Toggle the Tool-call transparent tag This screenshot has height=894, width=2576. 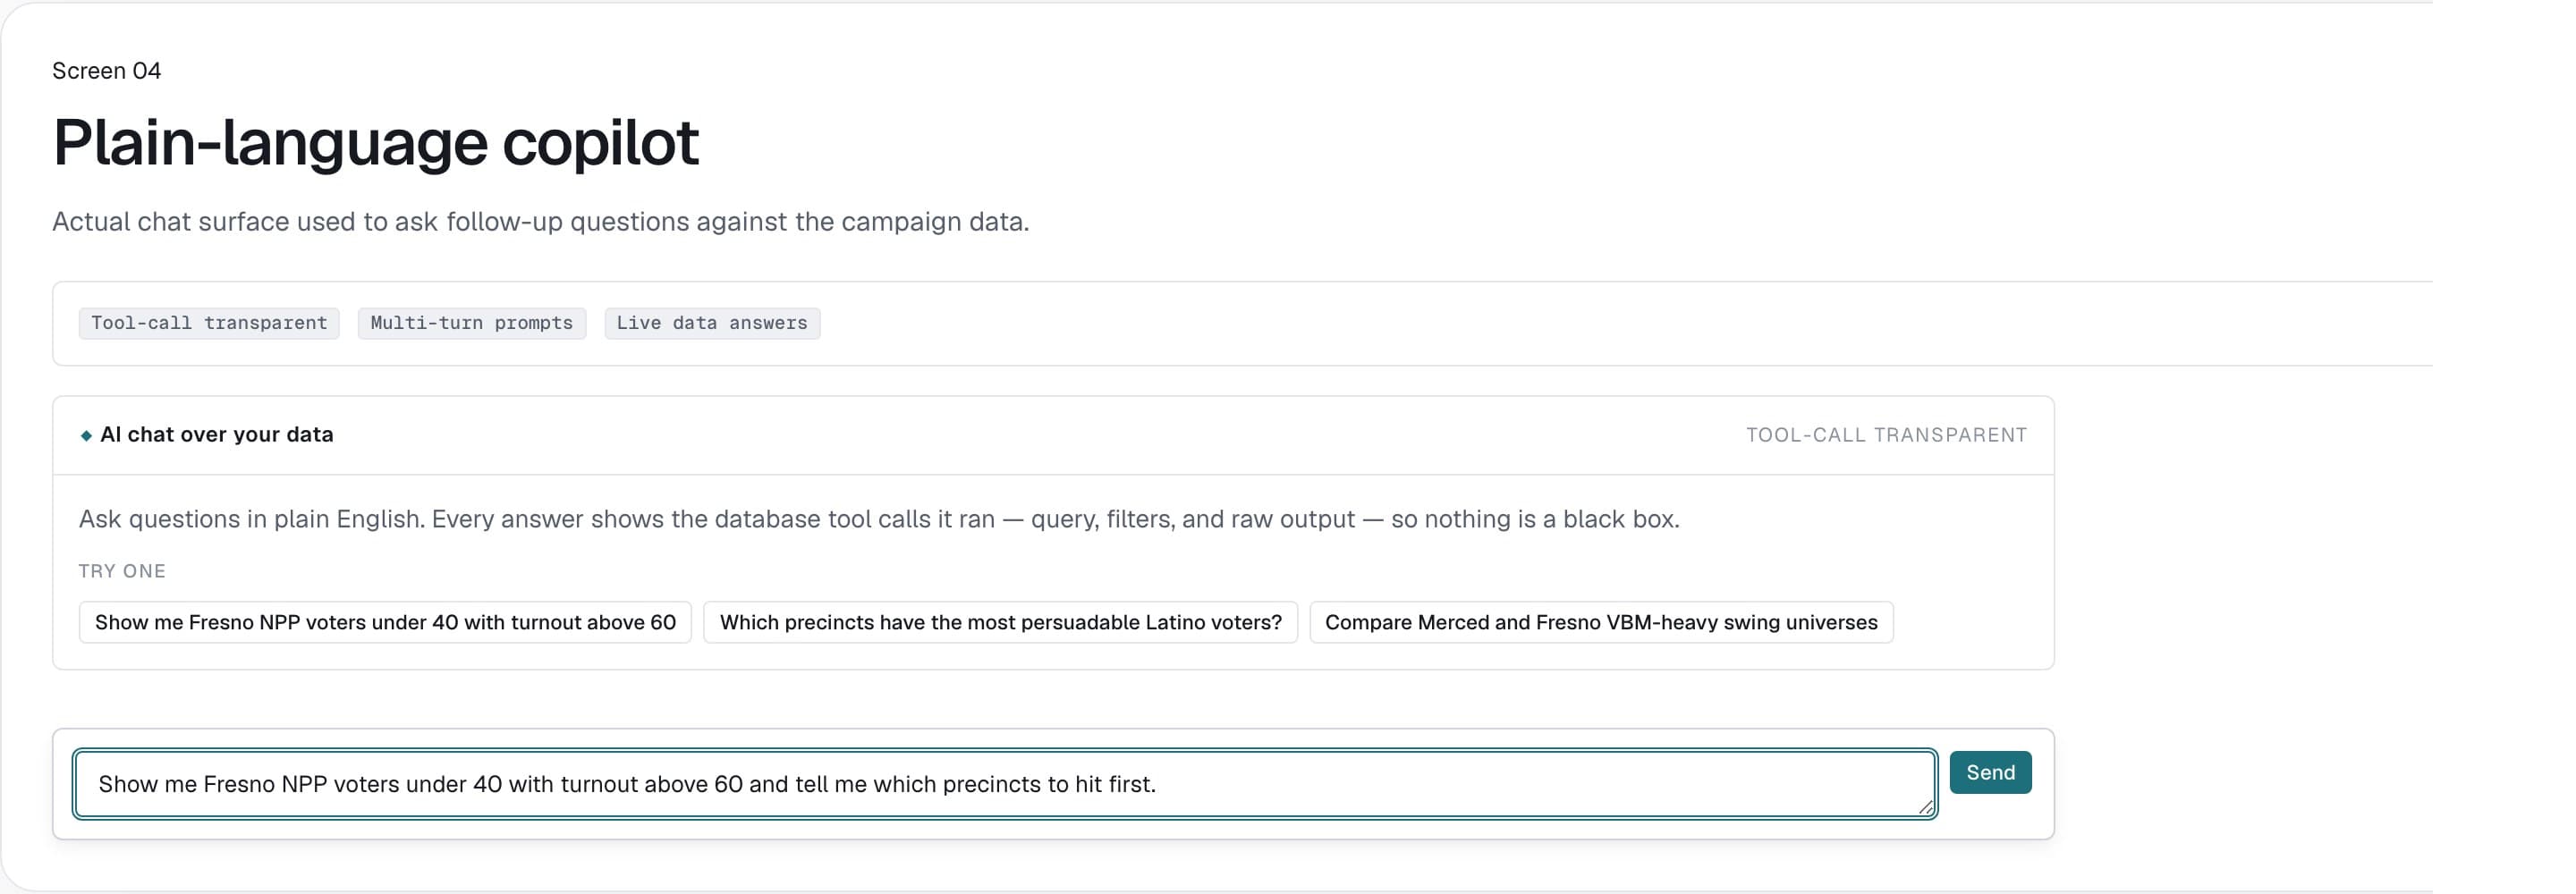[x=208, y=323]
